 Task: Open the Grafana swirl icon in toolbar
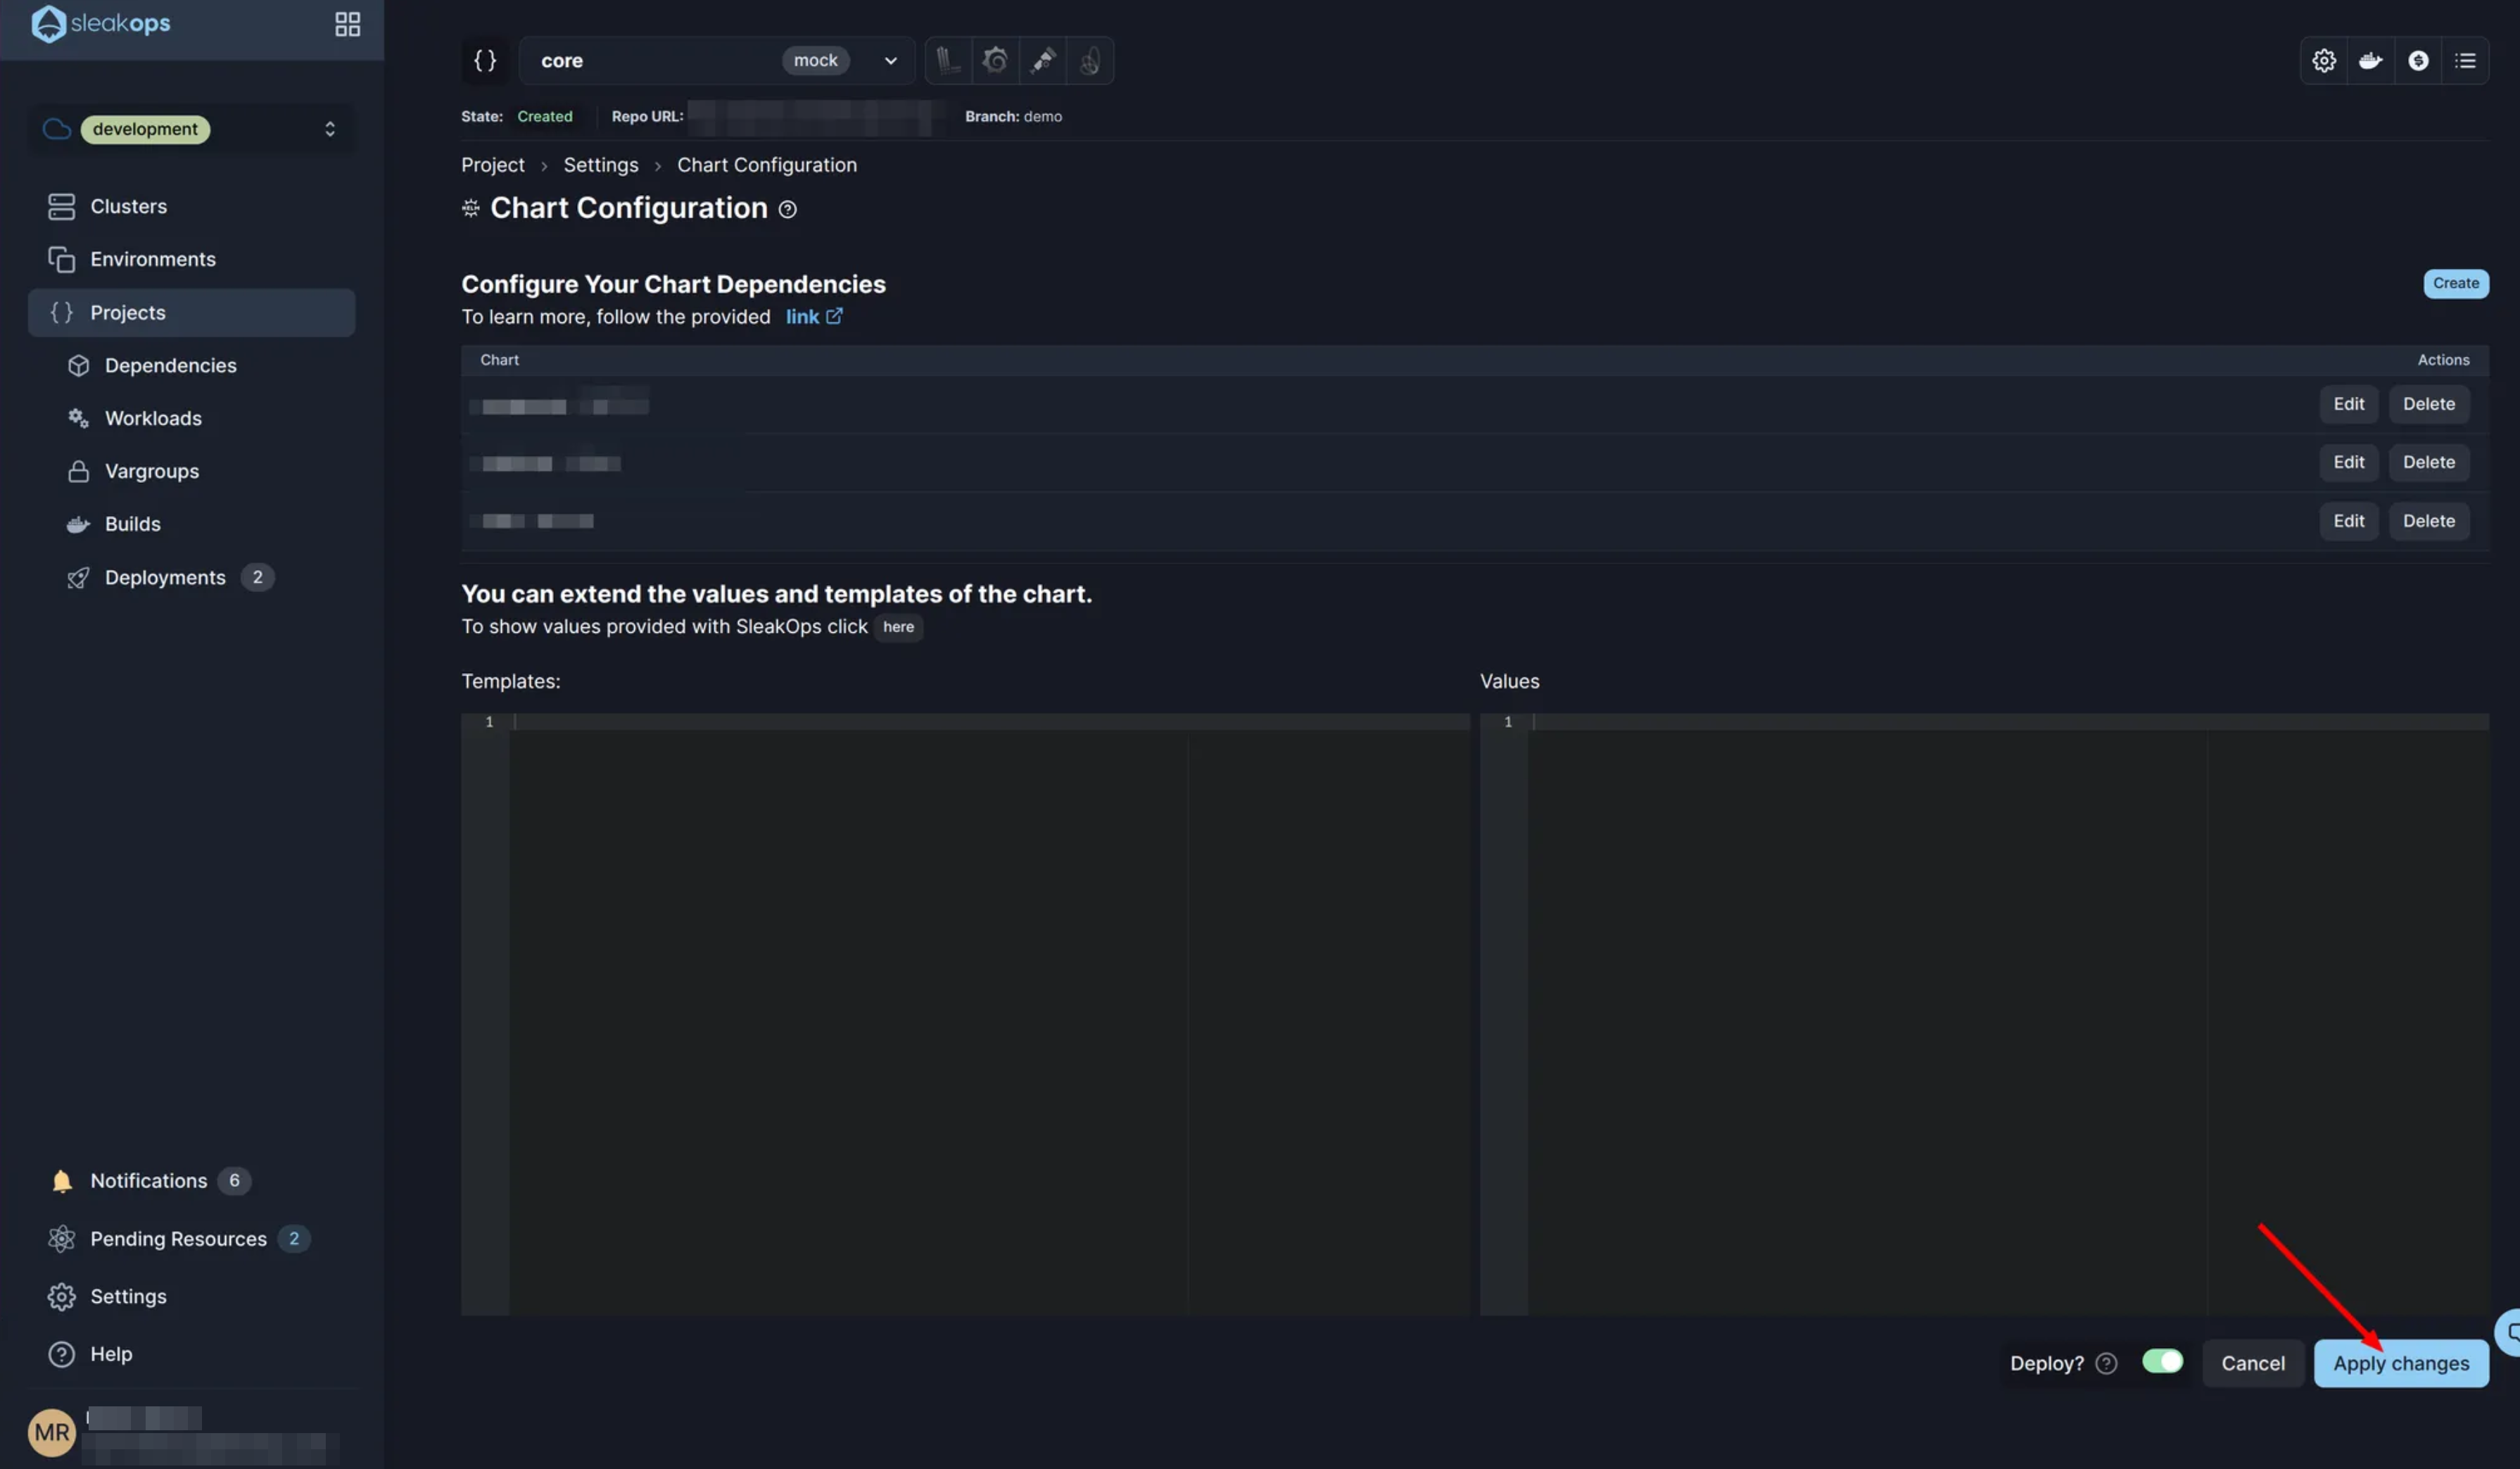pyautogui.click(x=995, y=60)
